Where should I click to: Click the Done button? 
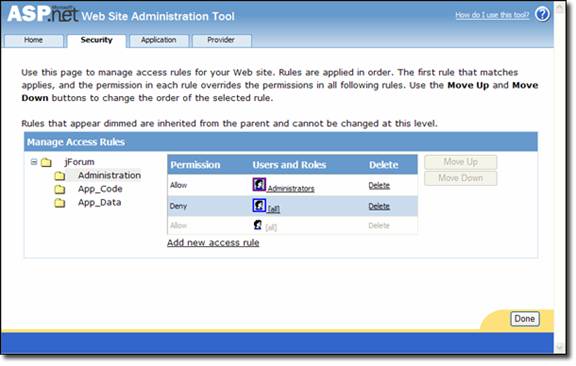[x=525, y=319]
